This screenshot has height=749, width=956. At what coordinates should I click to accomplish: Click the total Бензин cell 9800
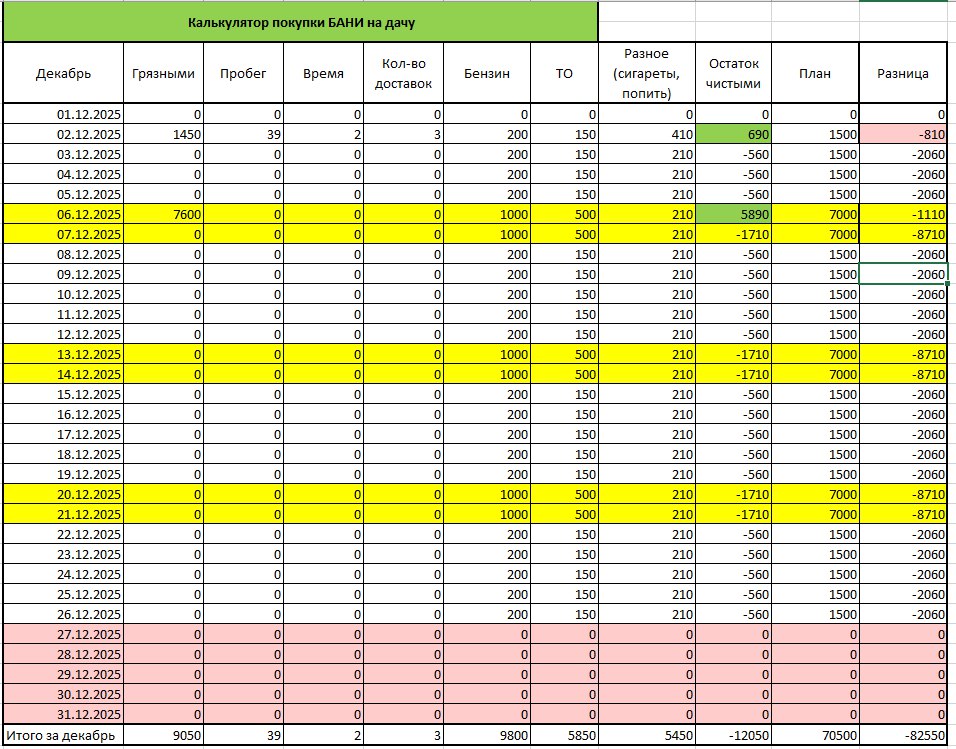(486, 736)
